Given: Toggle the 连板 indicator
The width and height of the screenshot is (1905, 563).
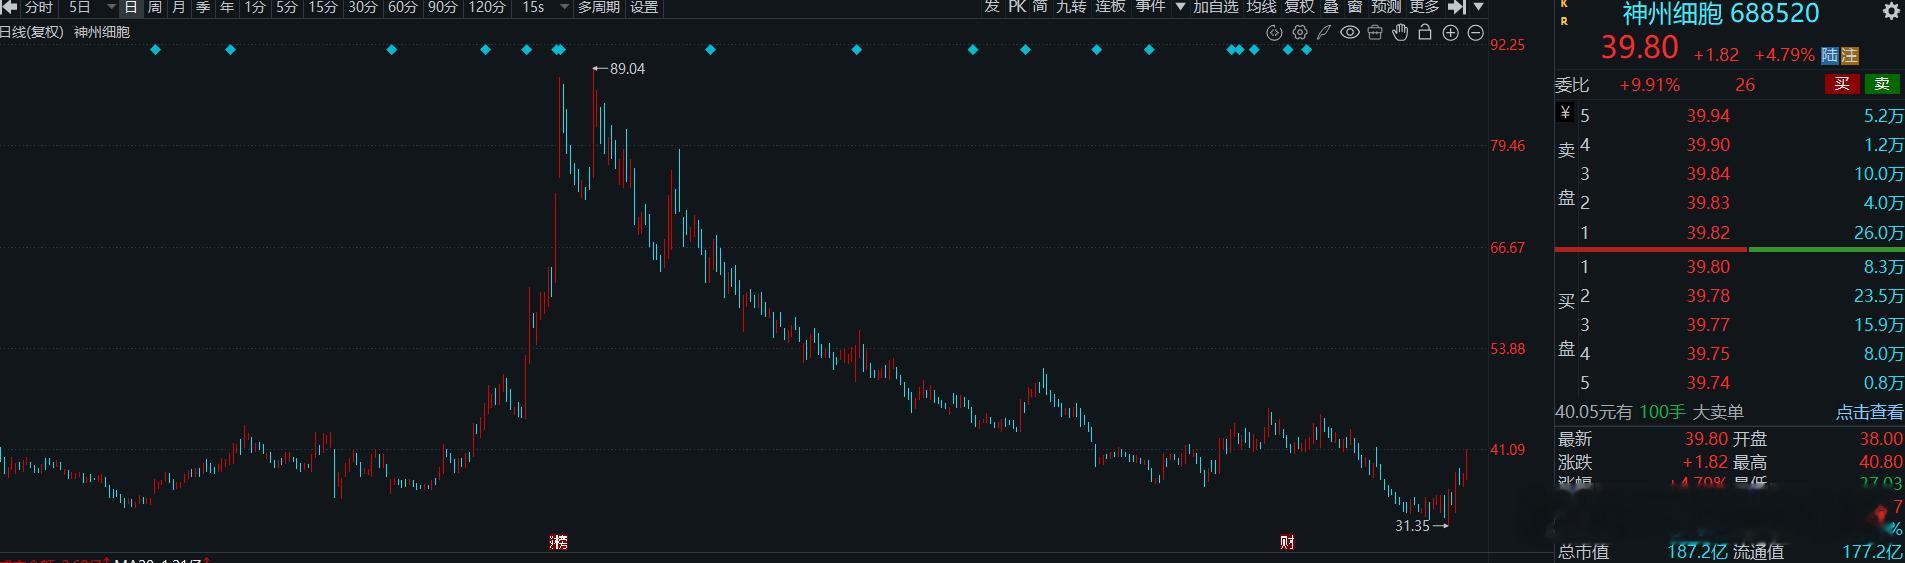Looking at the screenshot, I should [1110, 7].
